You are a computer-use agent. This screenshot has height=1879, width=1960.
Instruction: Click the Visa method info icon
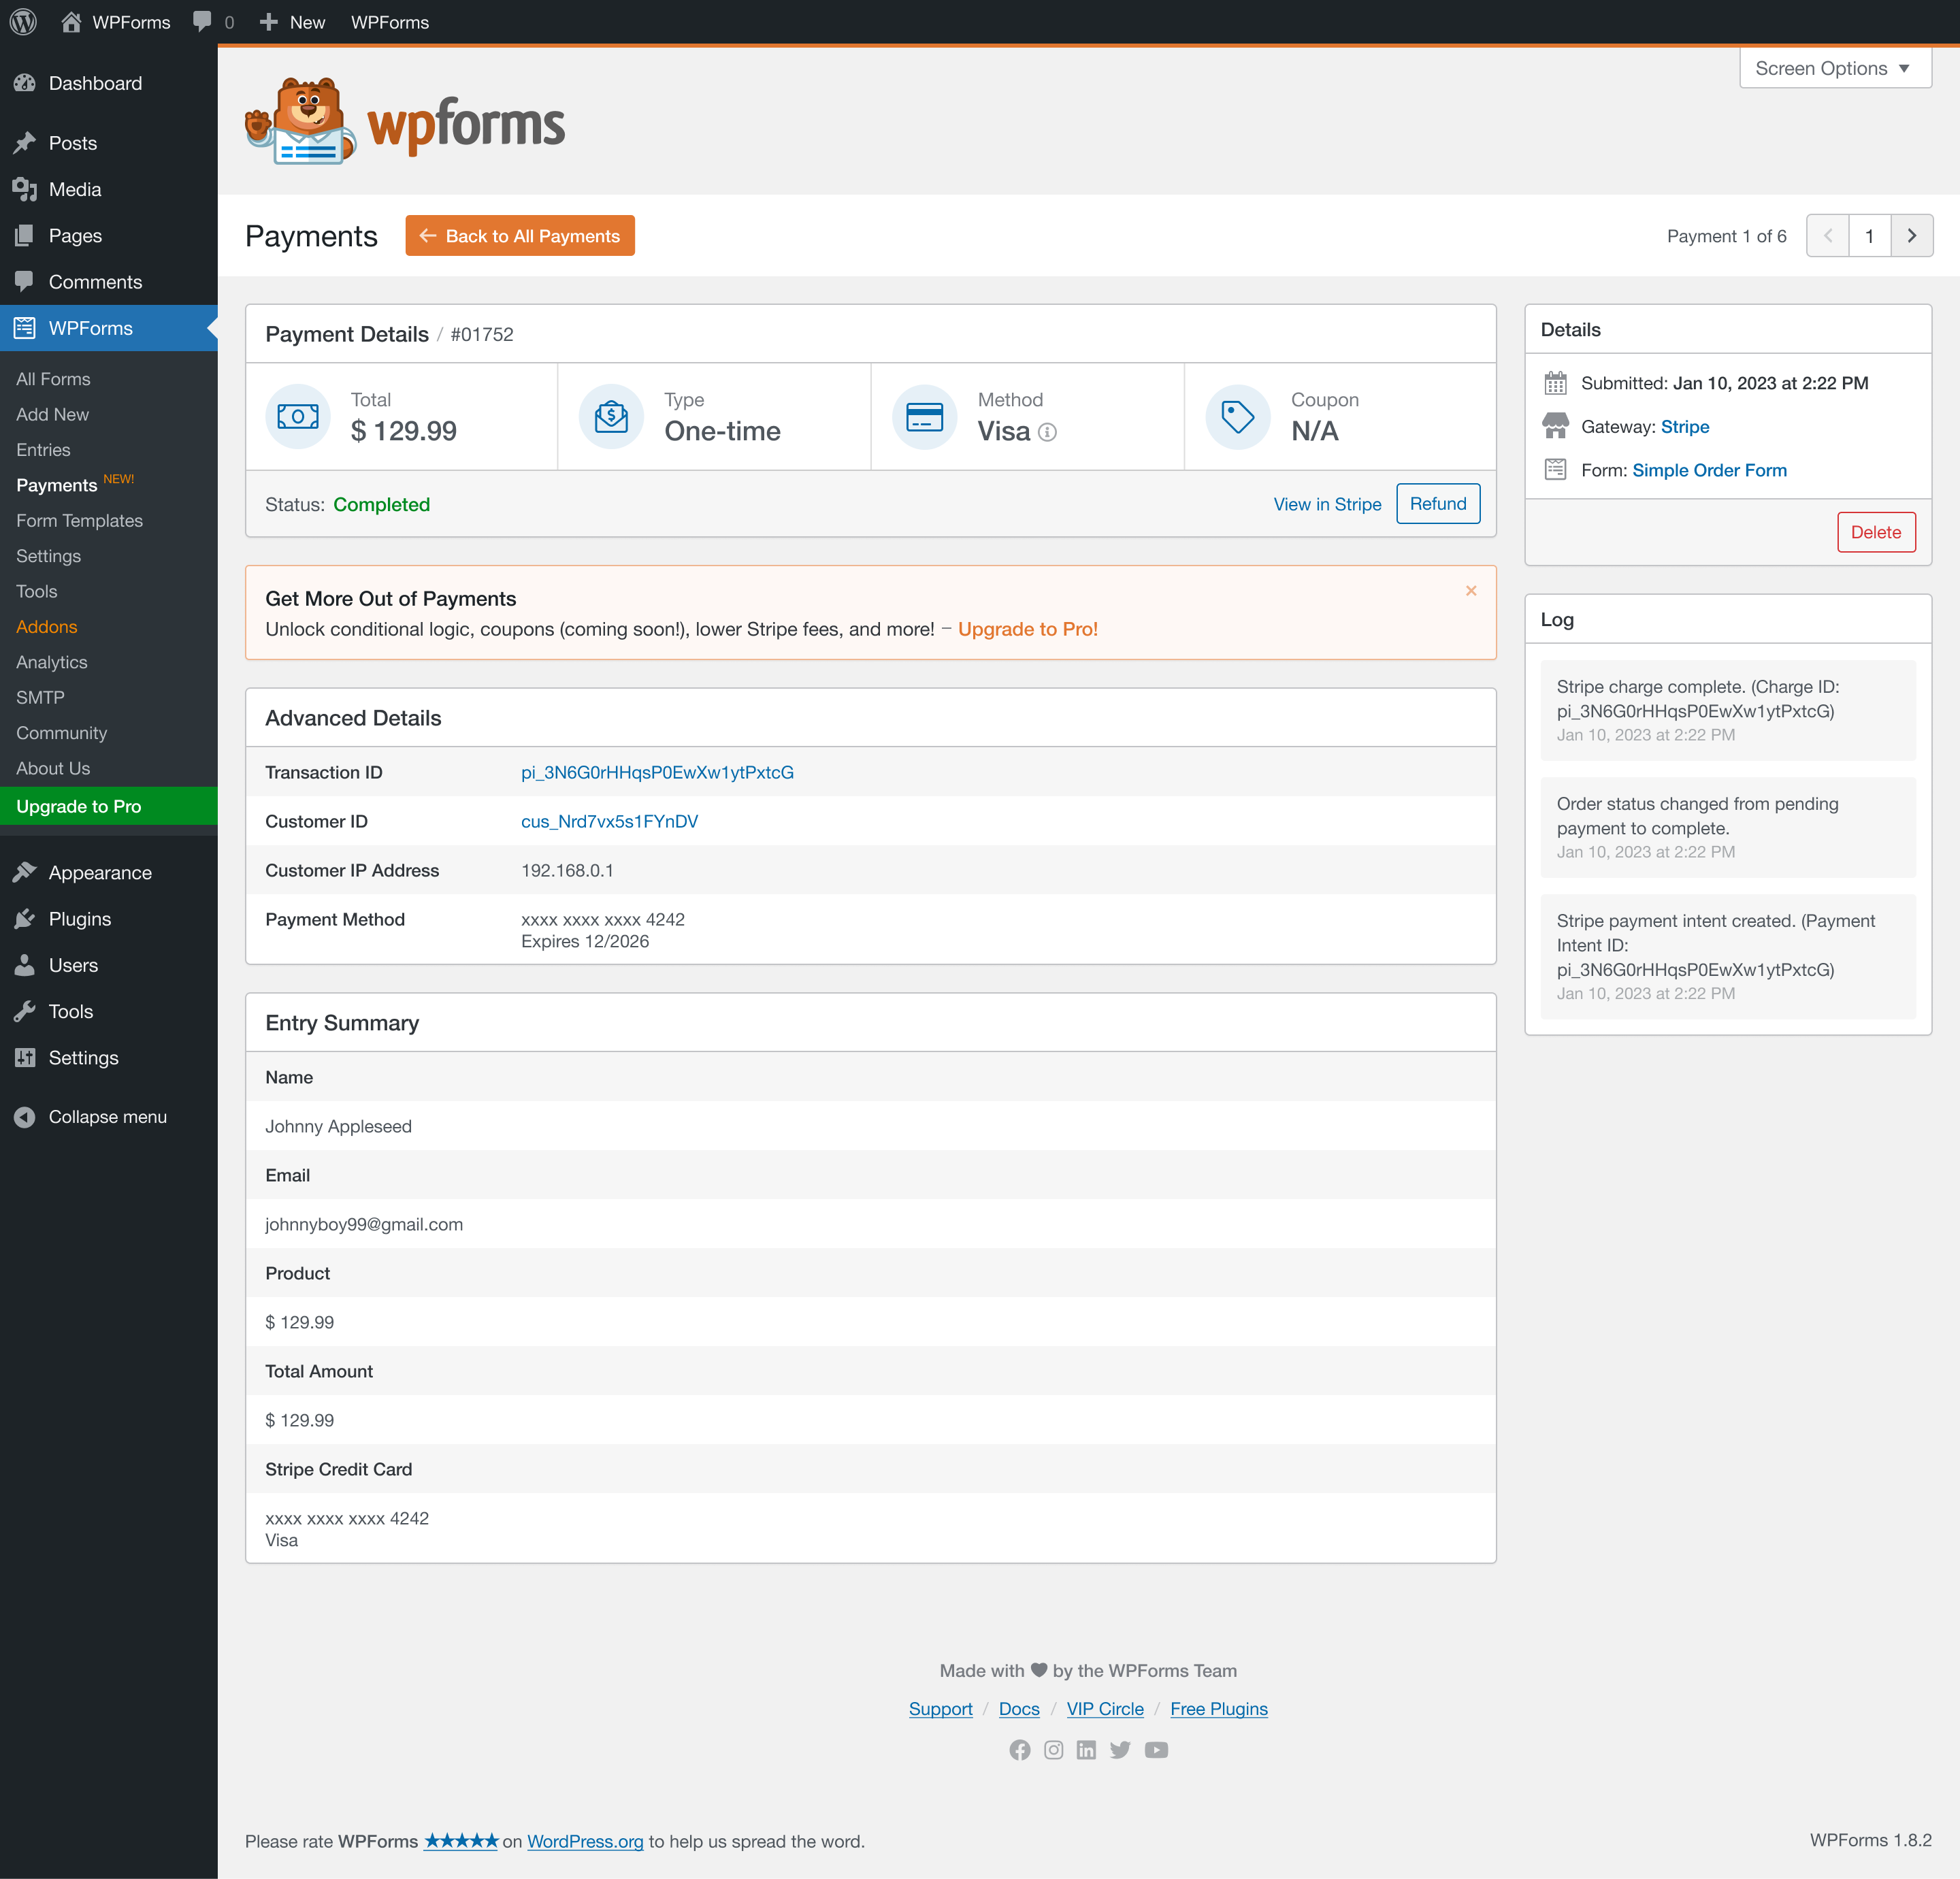[1047, 432]
